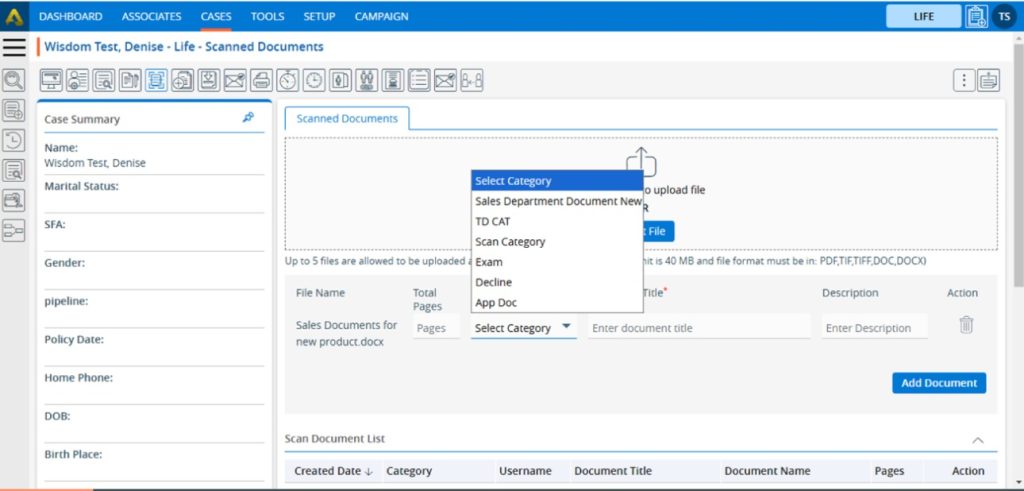Open the CASES menu in the top navigation

[216, 16]
